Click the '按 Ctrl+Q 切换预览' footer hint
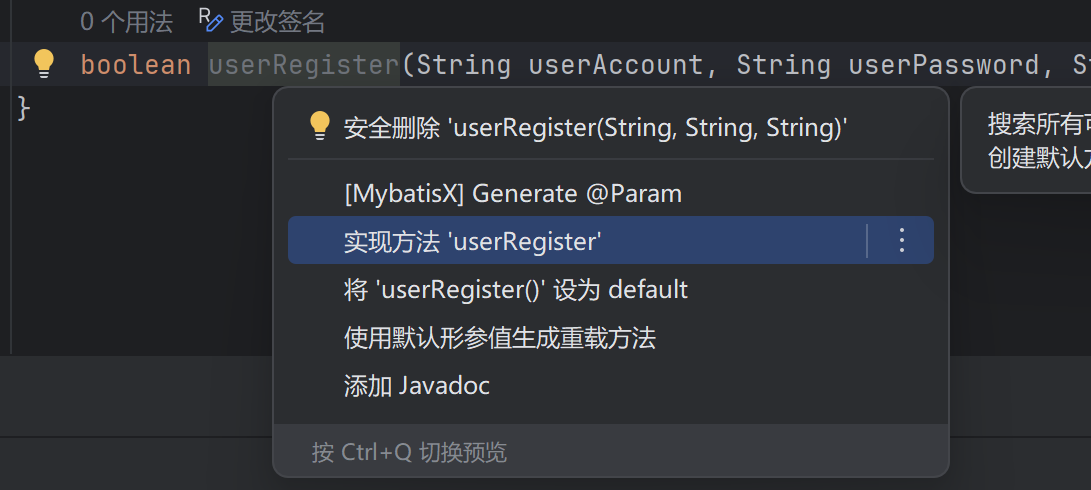 (x=409, y=452)
